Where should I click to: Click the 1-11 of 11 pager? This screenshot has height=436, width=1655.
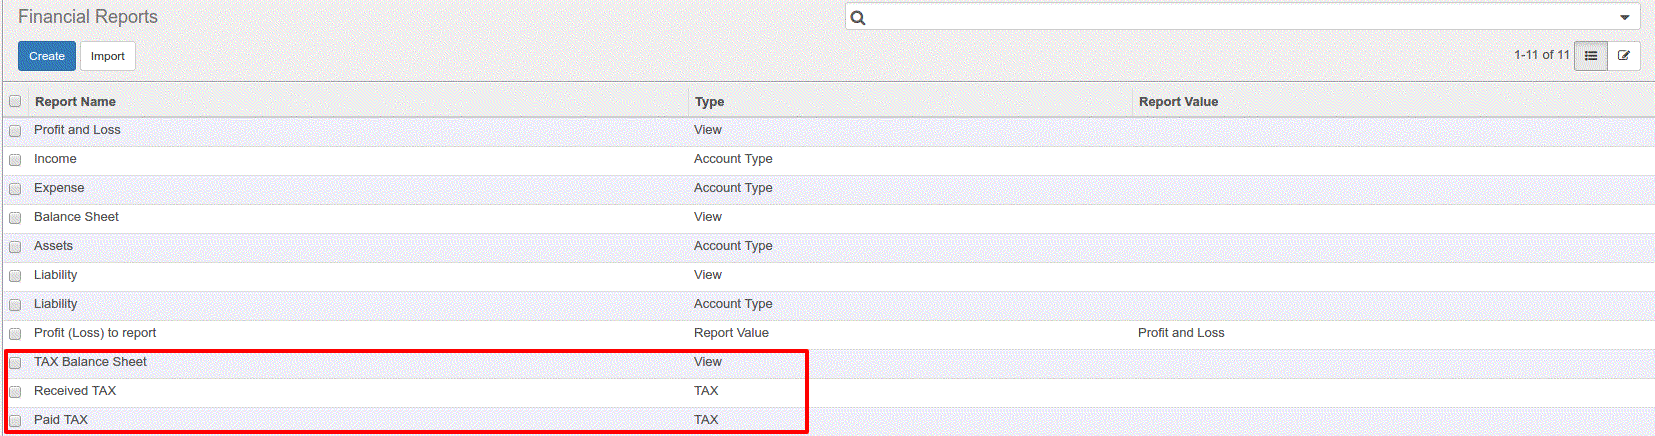click(x=1541, y=55)
